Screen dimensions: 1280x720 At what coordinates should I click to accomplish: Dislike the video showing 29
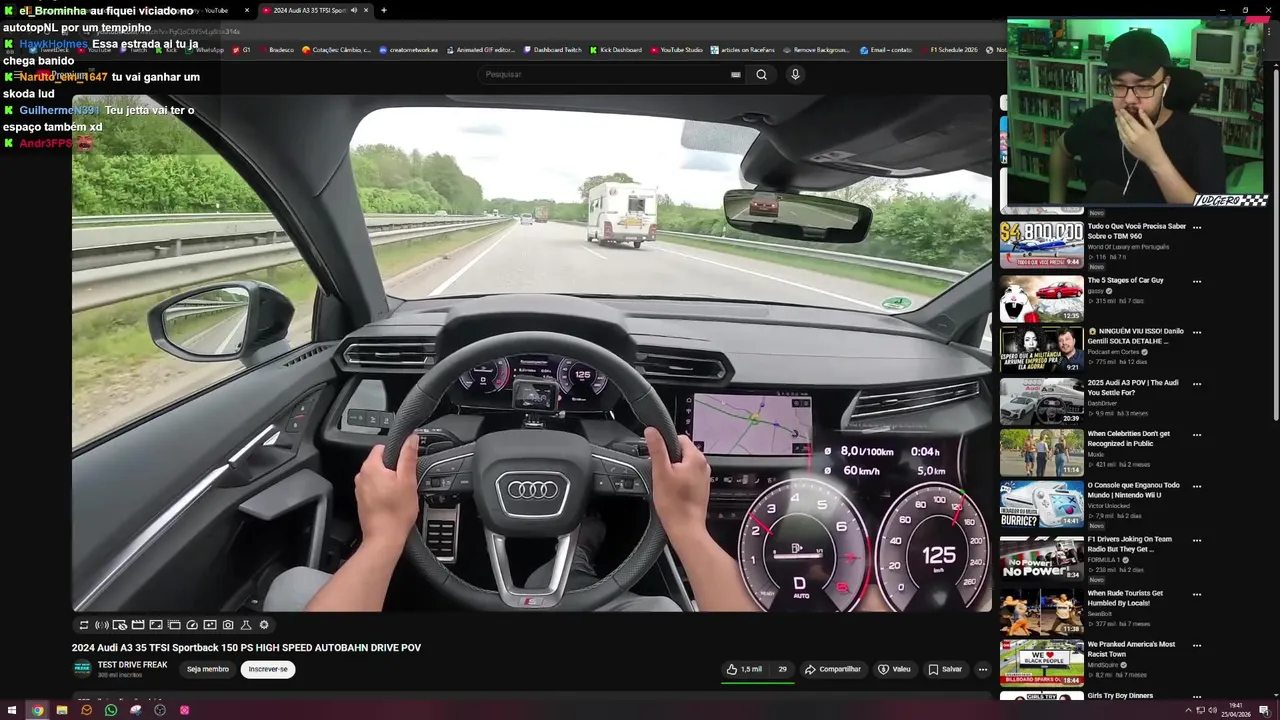pos(782,669)
